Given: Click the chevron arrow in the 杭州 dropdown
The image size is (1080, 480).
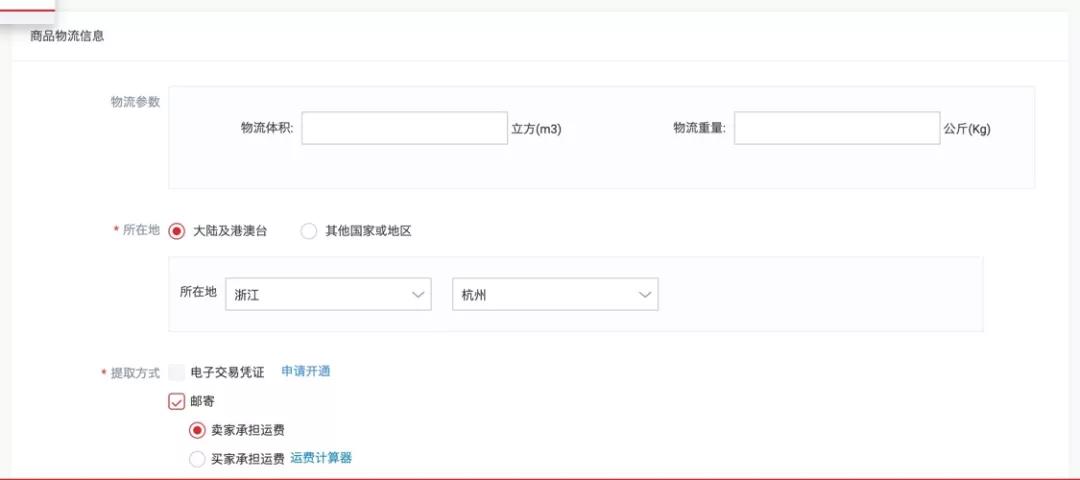Looking at the screenshot, I should pos(645,295).
